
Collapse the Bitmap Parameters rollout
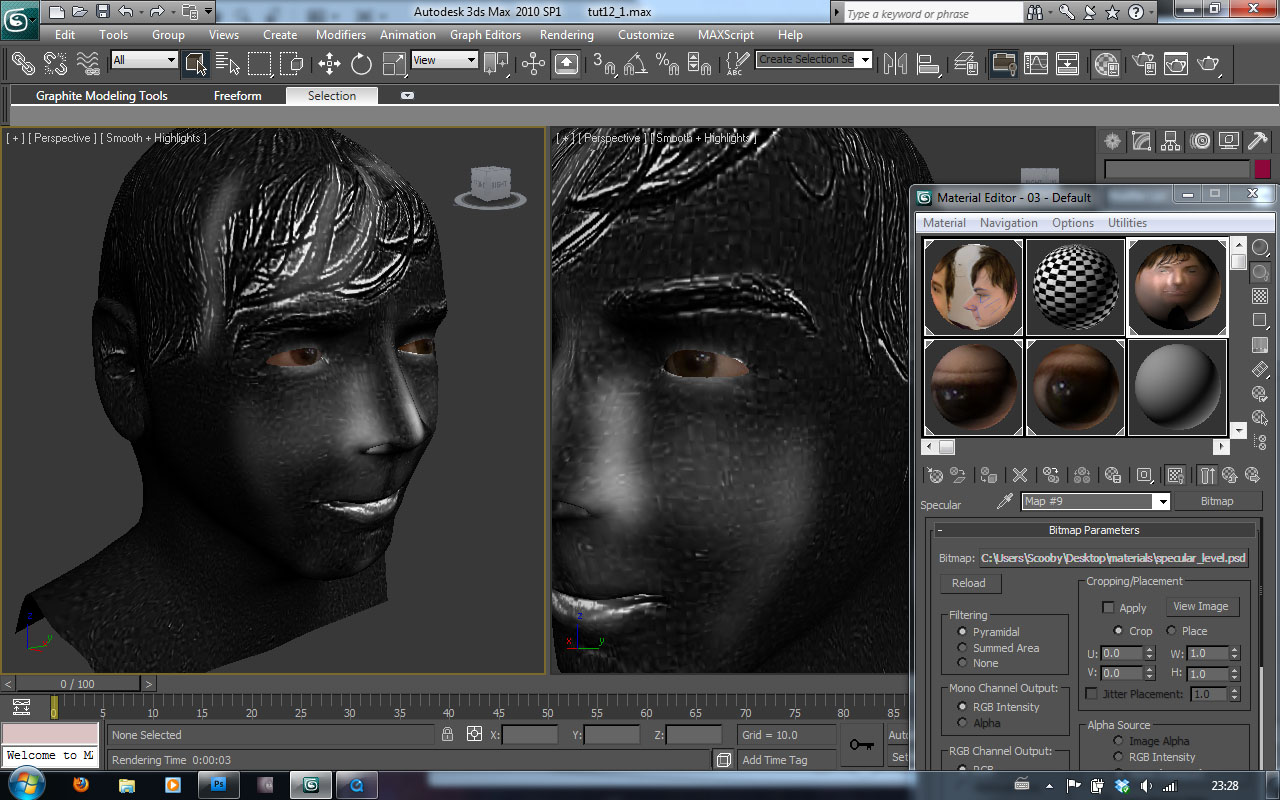(x=938, y=529)
